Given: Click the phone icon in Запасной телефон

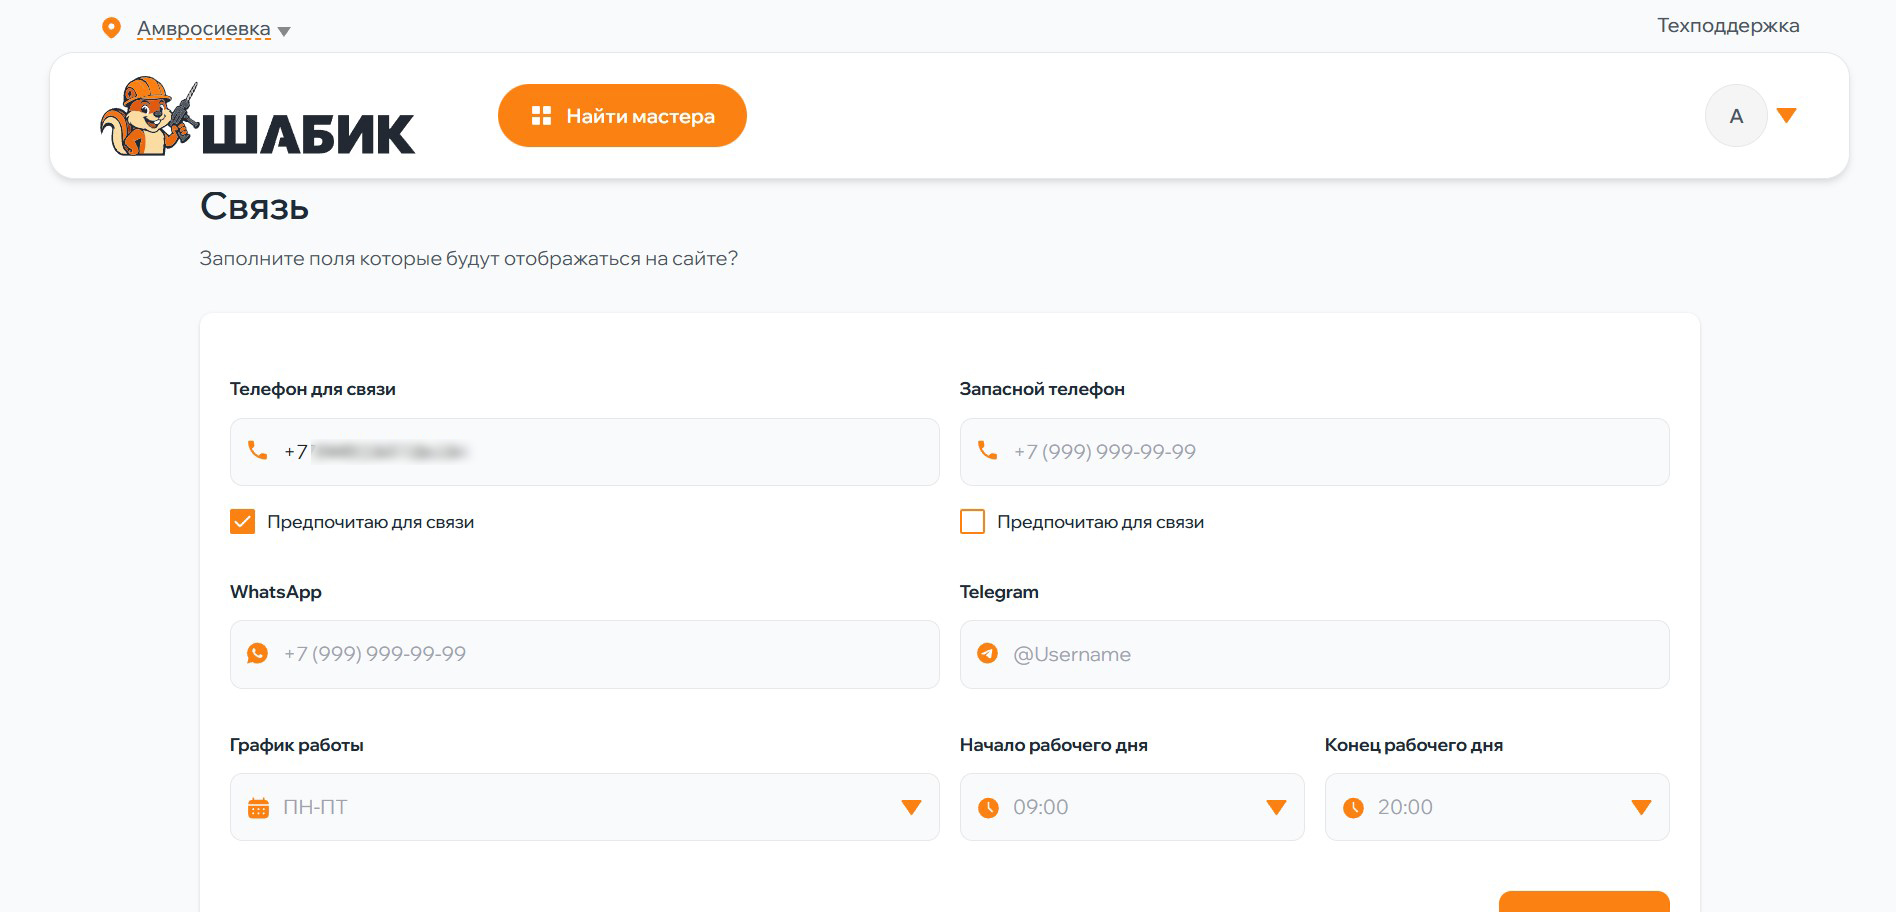Looking at the screenshot, I should click(988, 451).
